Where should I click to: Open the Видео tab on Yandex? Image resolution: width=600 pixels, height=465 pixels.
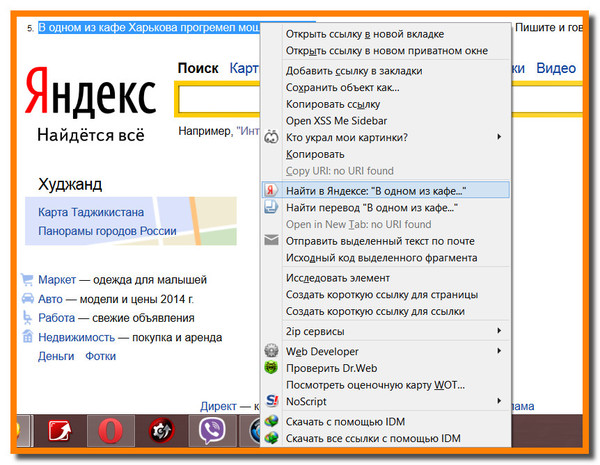coord(556,68)
